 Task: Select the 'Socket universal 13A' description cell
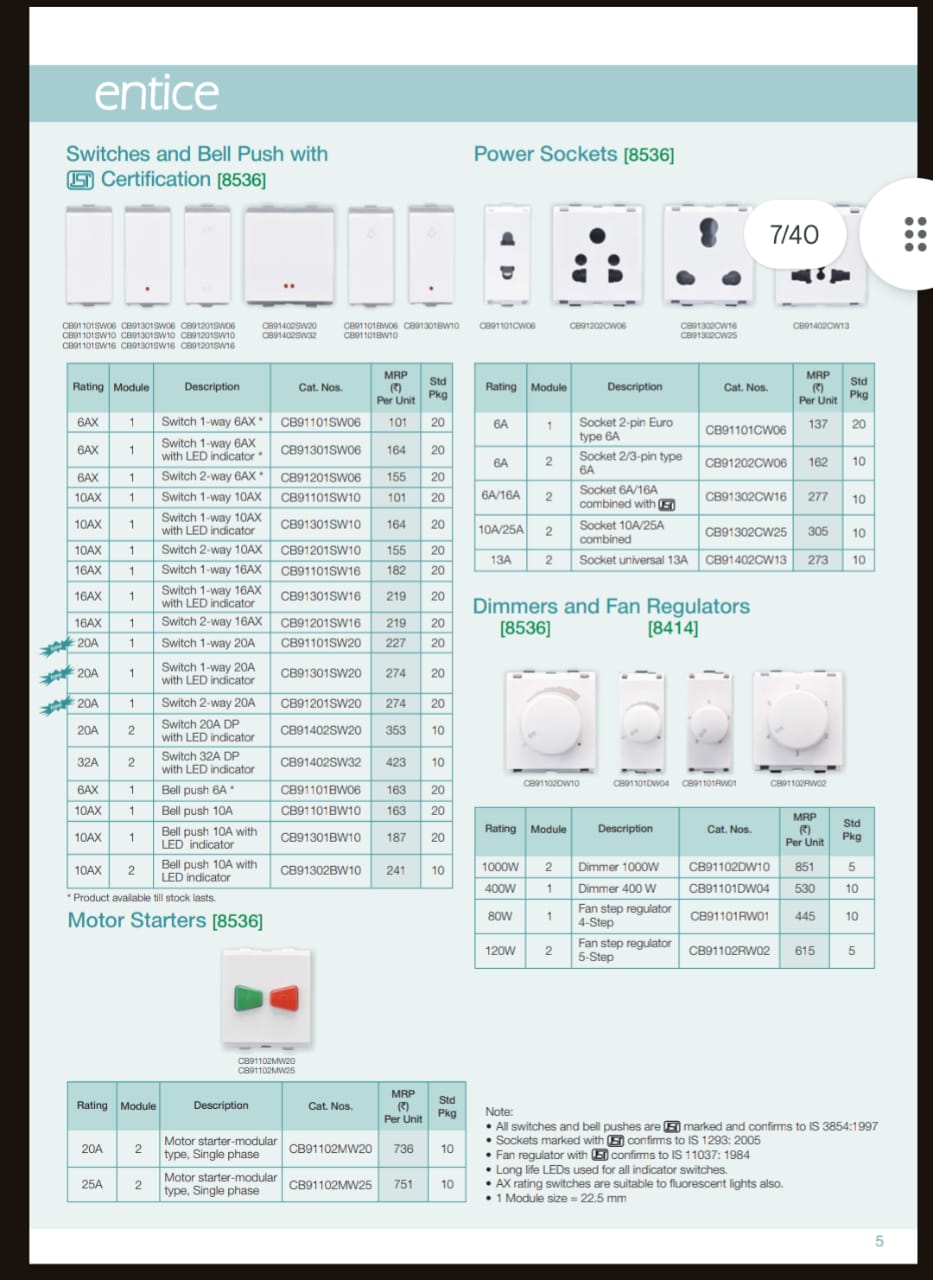(x=634, y=560)
